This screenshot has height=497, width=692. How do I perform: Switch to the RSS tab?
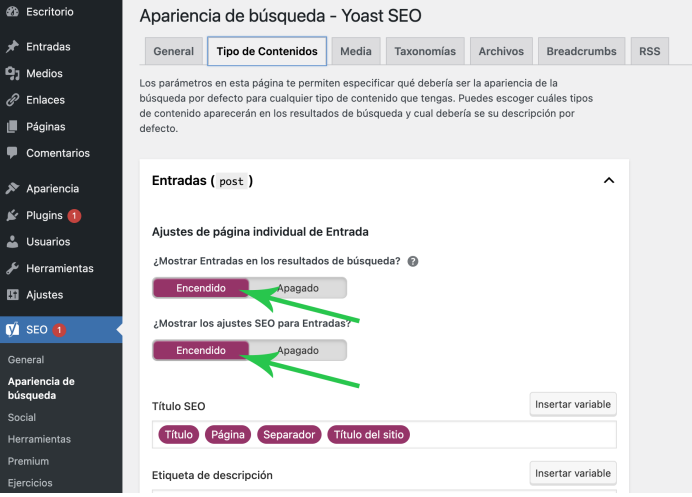650,51
